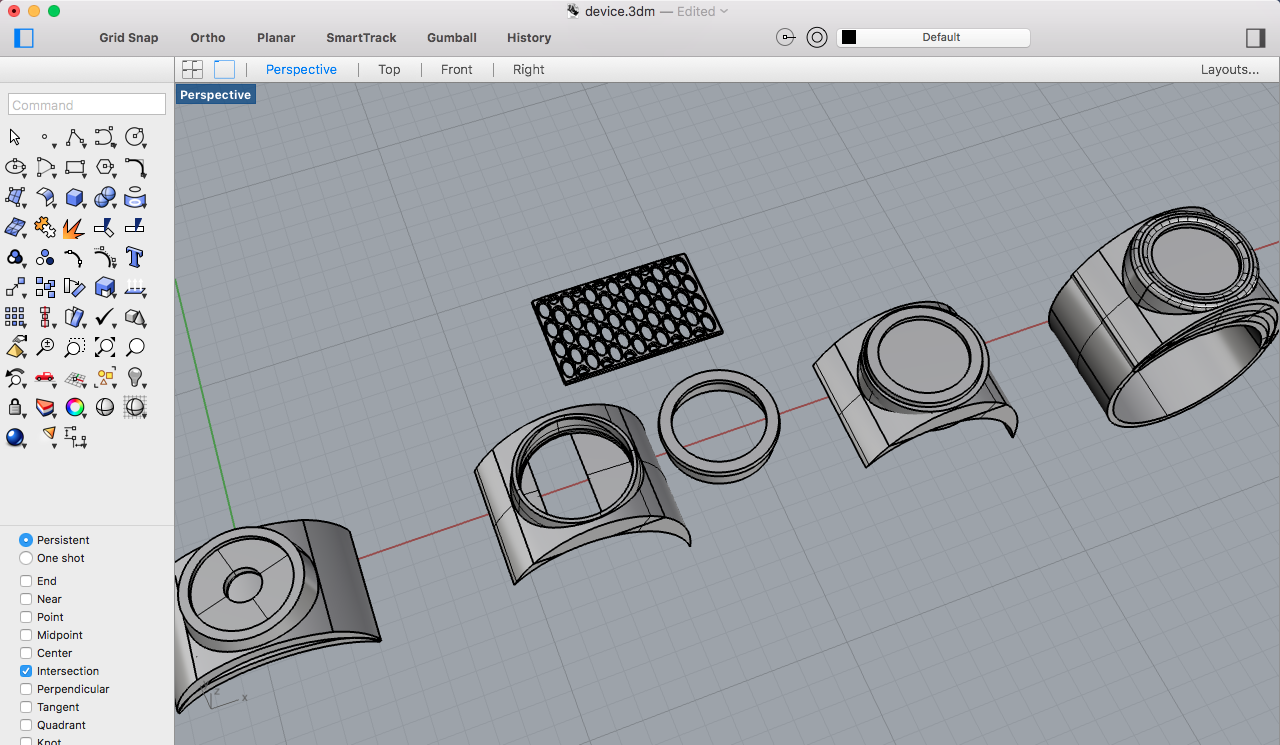Pick the Polyline drawing tool
1280x745 pixels.
(x=75, y=137)
